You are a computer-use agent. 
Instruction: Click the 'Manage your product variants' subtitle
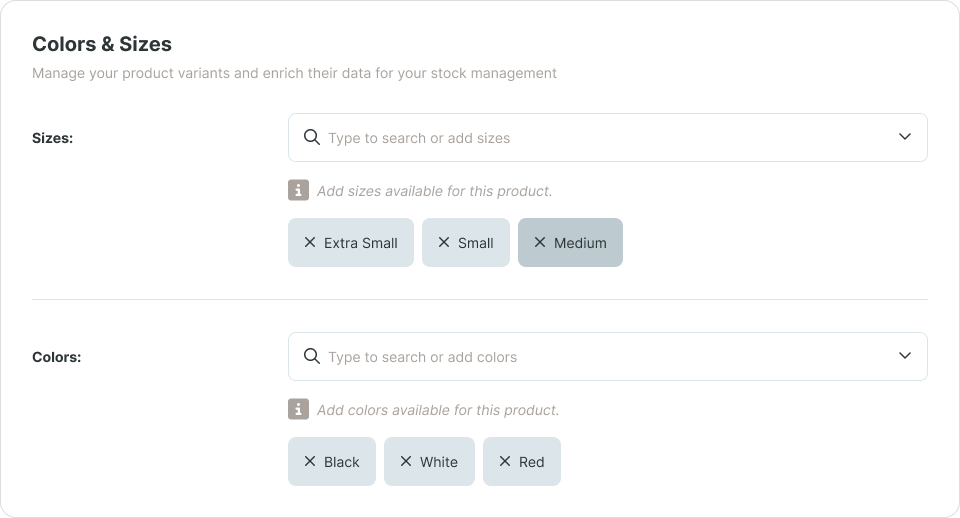[294, 73]
